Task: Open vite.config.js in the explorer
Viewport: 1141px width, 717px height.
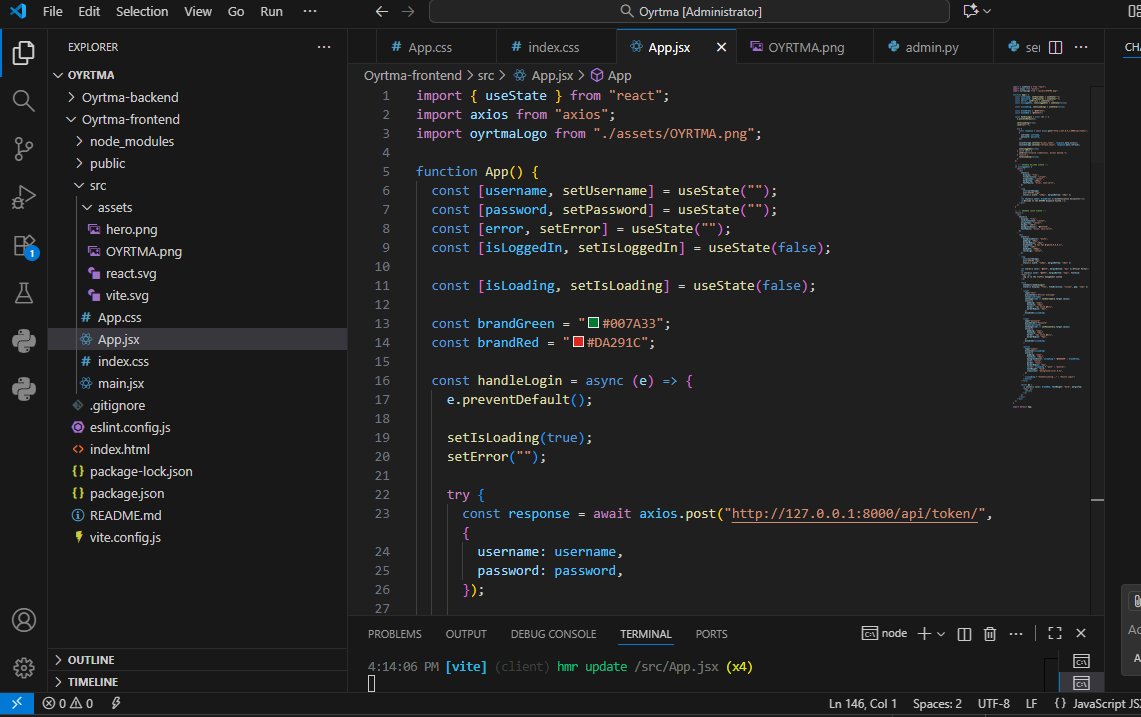Action: [x=197, y=537]
